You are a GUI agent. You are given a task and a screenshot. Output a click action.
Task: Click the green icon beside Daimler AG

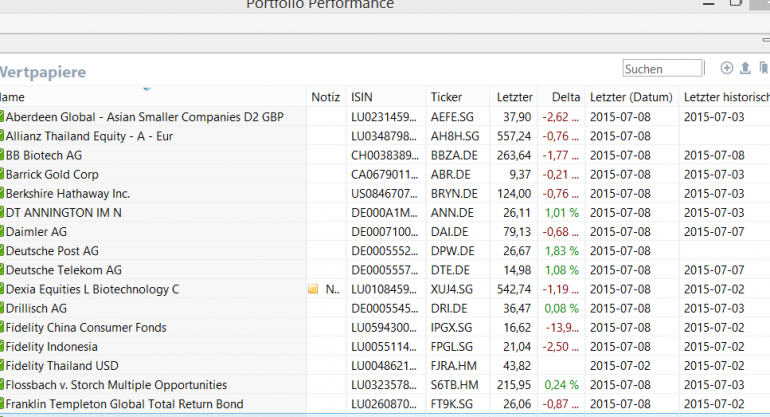[3, 232]
